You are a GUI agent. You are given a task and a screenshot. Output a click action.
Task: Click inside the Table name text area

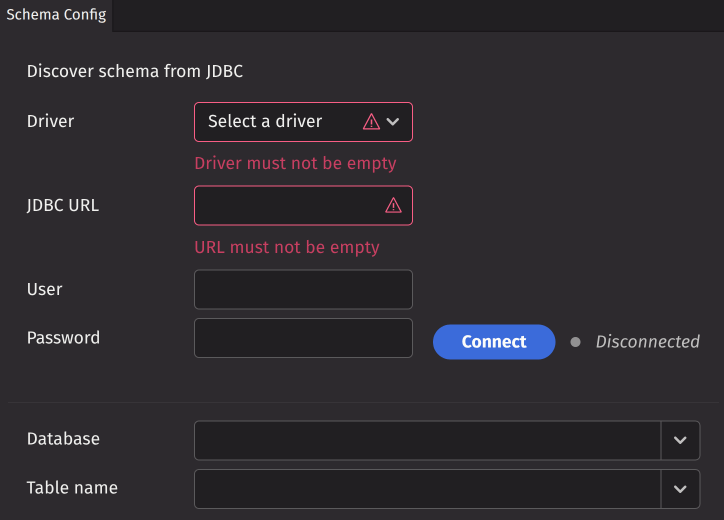pyautogui.click(x=427, y=489)
